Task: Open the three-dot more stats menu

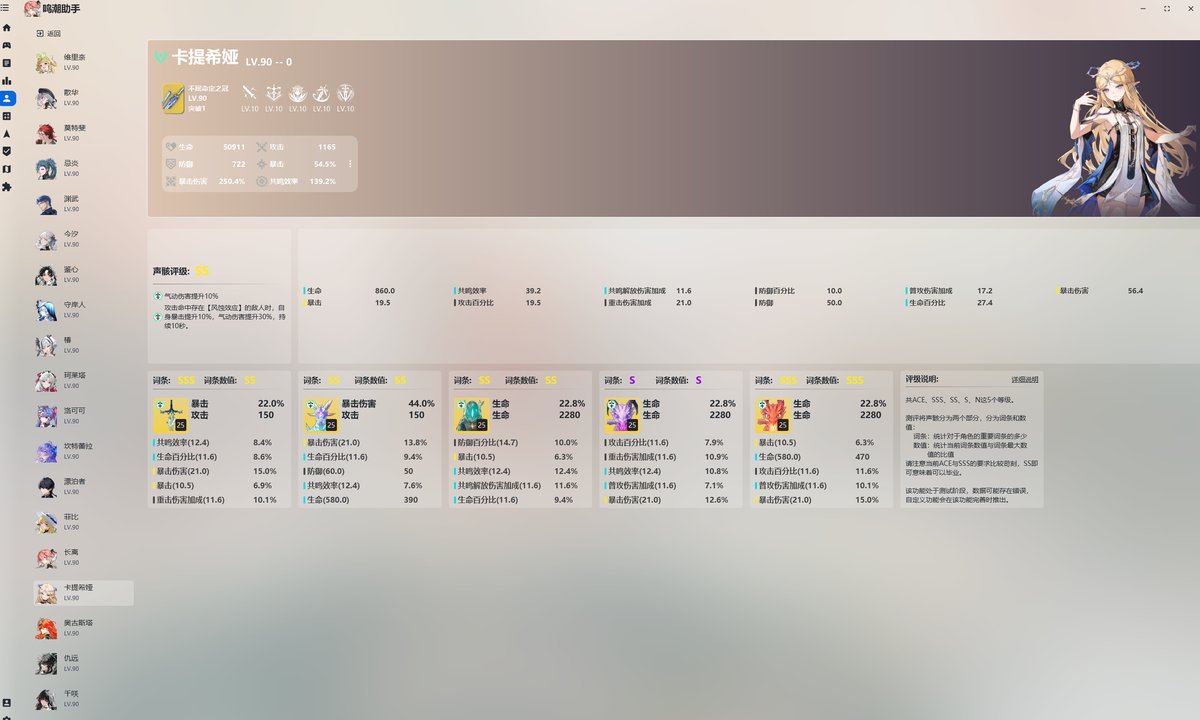Action: pyautogui.click(x=350, y=163)
